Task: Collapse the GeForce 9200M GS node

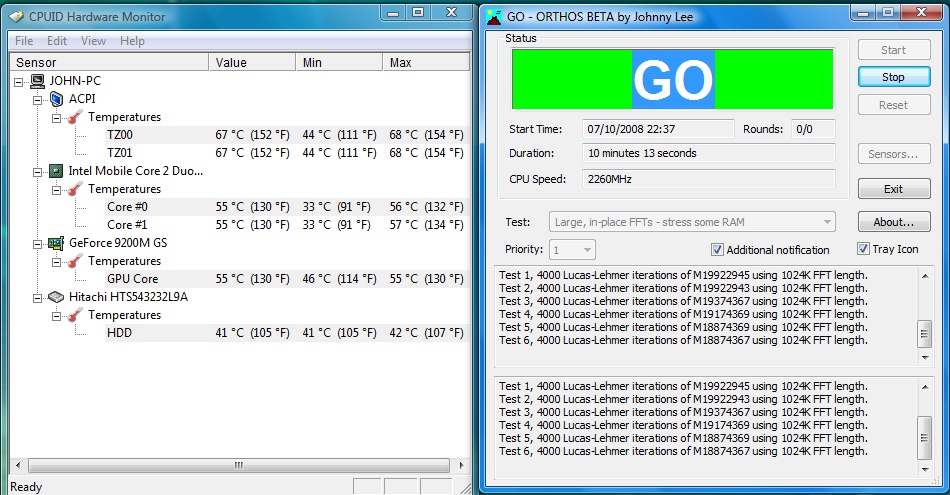Action: tap(38, 244)
